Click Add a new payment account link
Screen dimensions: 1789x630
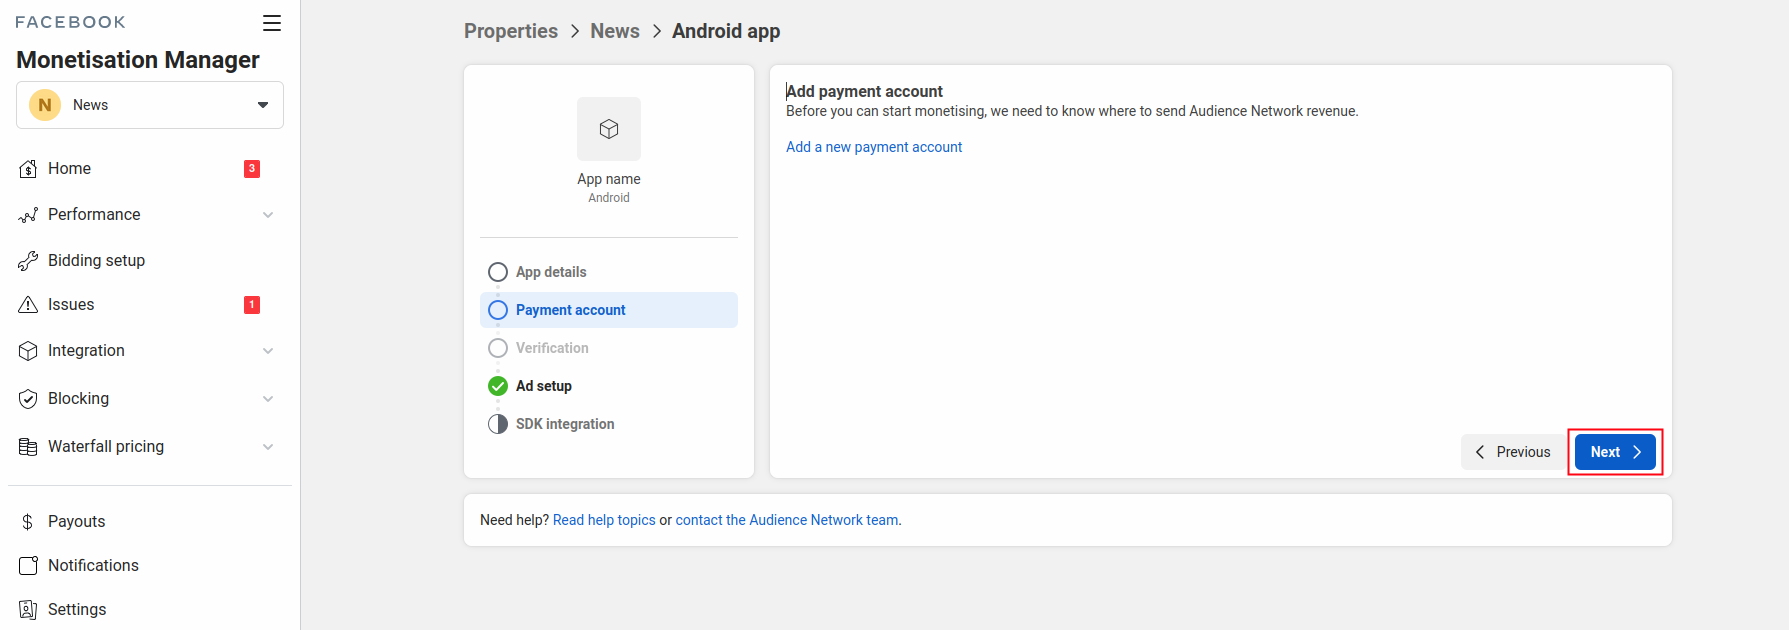[873, 147]
